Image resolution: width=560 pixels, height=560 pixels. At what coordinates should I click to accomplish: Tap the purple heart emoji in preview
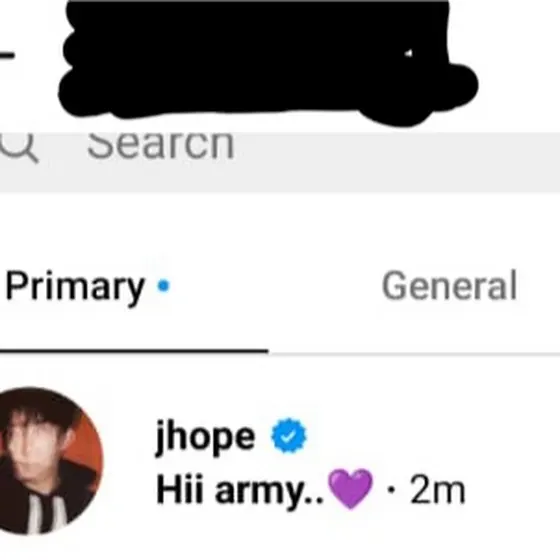point(350,488)
